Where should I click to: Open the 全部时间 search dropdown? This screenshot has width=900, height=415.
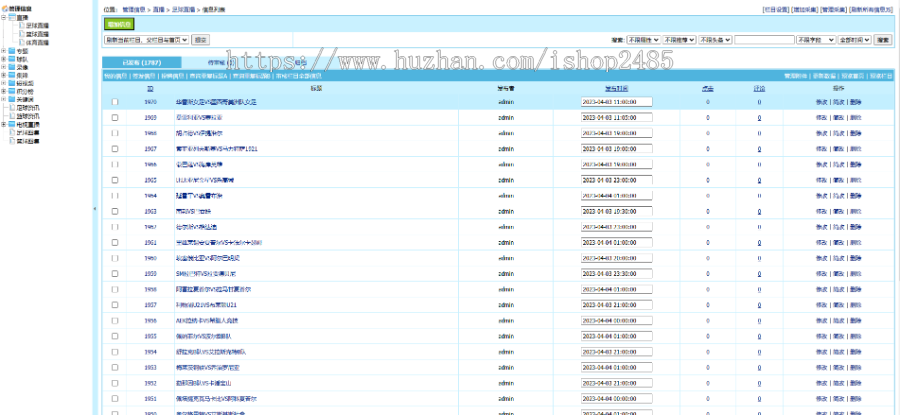pos(855,40)
